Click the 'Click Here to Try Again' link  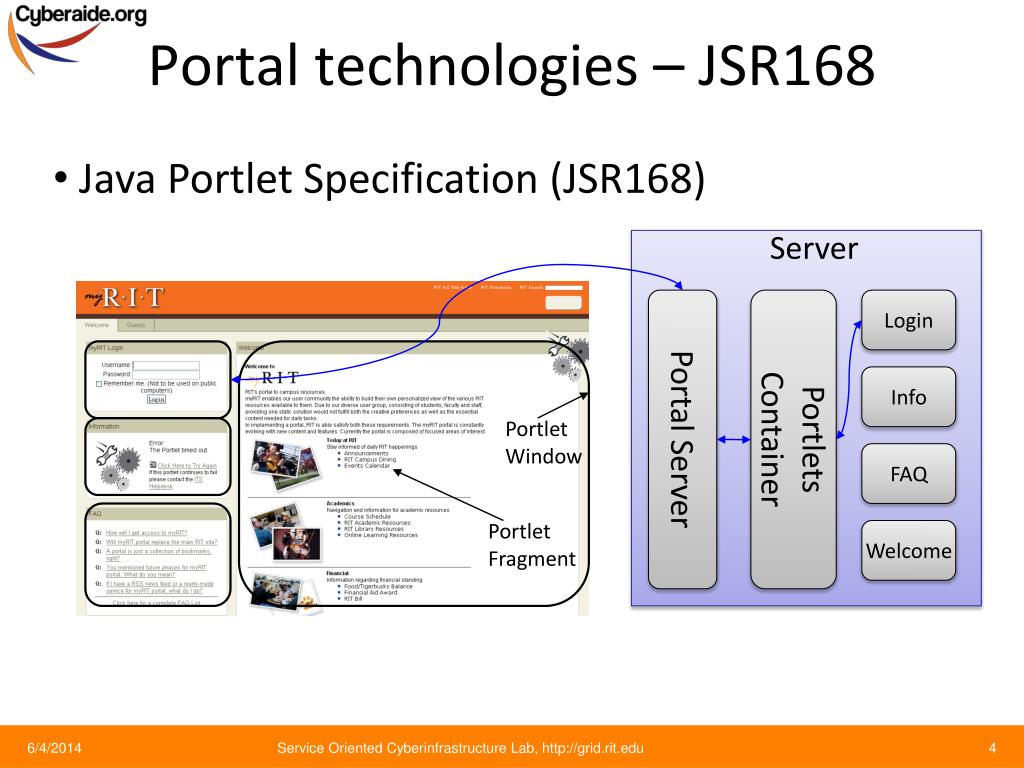pyautogui.click(x=187, y=466)
